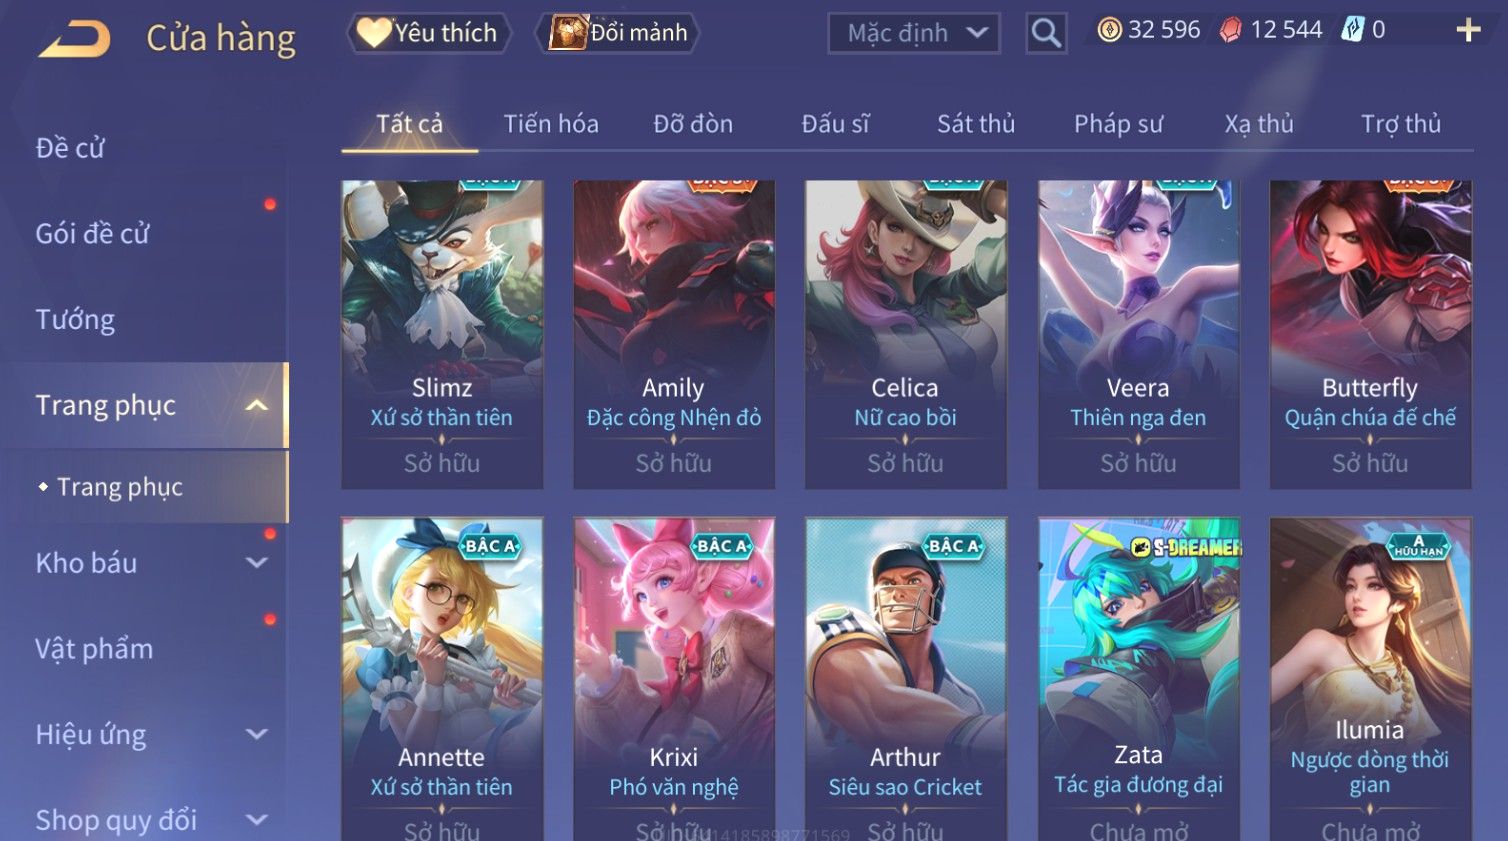
Task: Open the Veera Thiên nga đen skin card
Action: coord(1138,334)
